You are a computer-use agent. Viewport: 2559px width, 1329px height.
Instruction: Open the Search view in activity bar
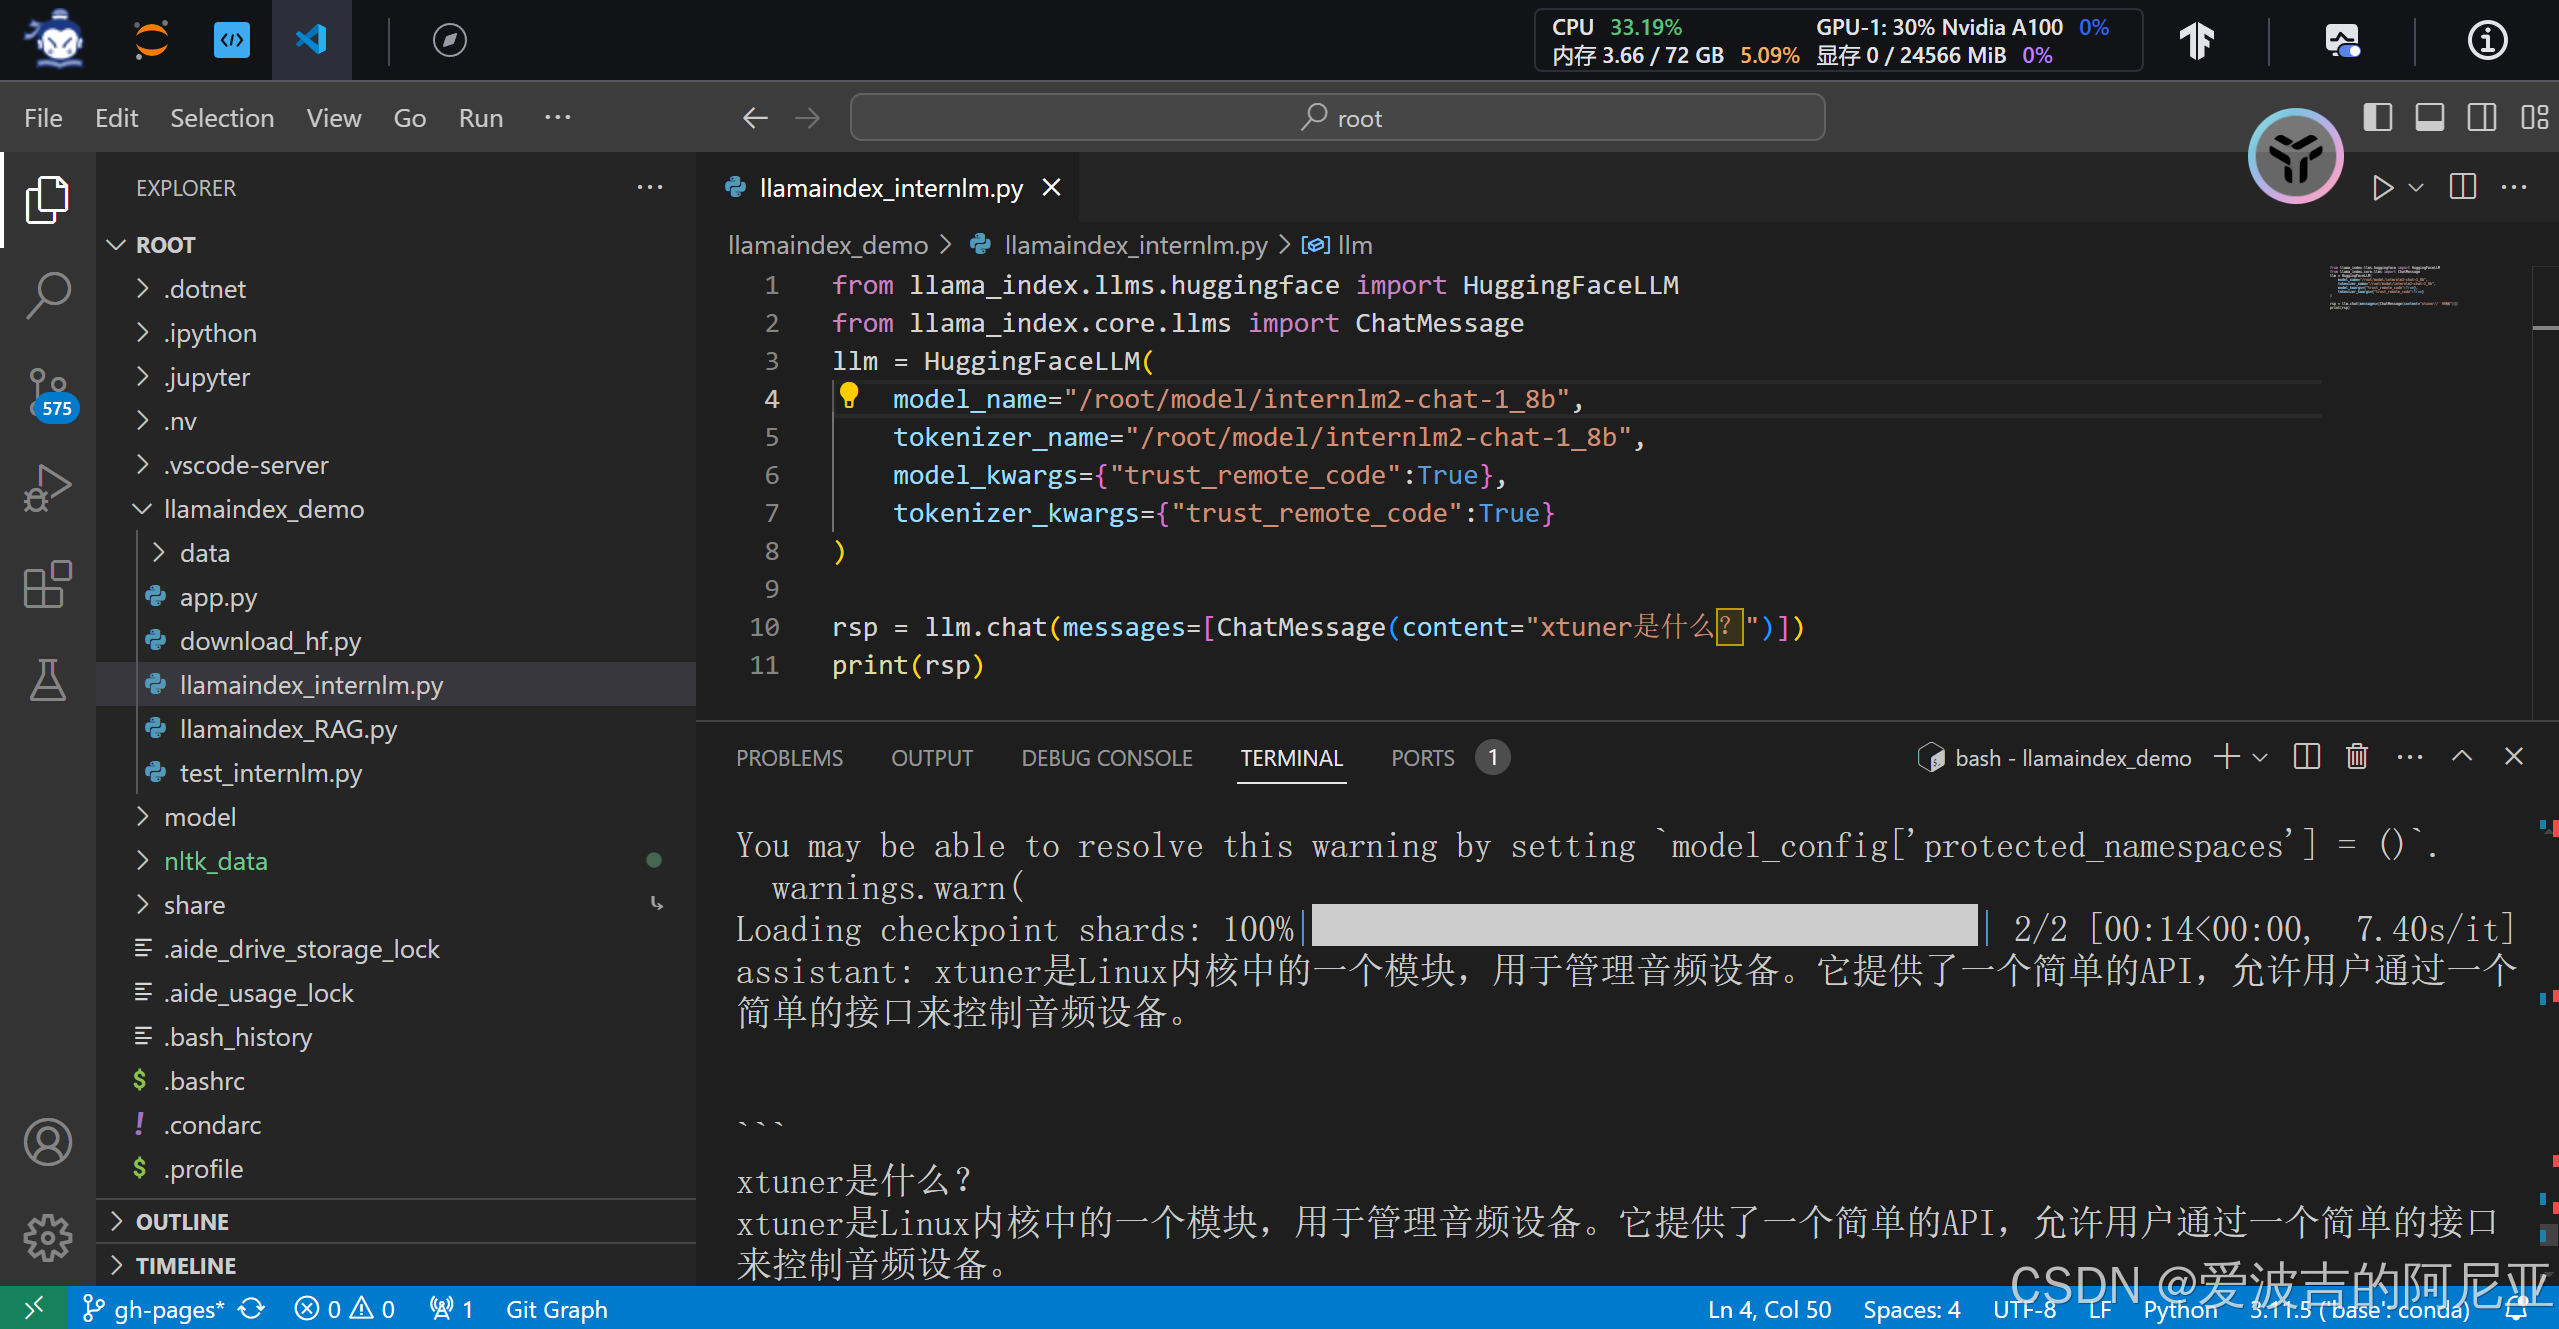coord(47,295)
